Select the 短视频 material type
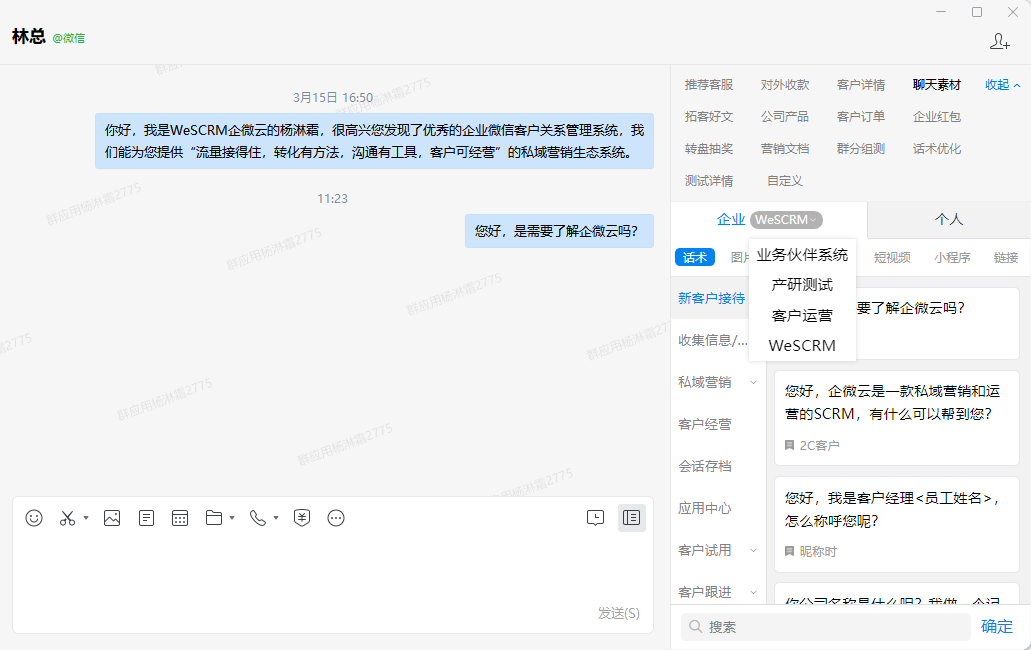Viewport: 1031px width, 650px height. 892,258
